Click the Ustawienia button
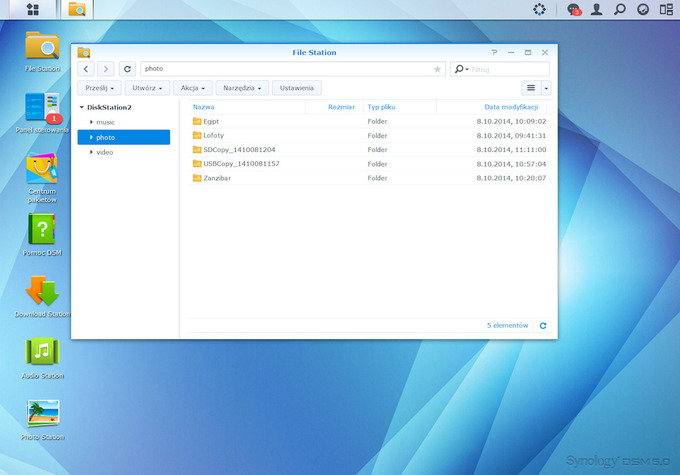 pos(297,88)
